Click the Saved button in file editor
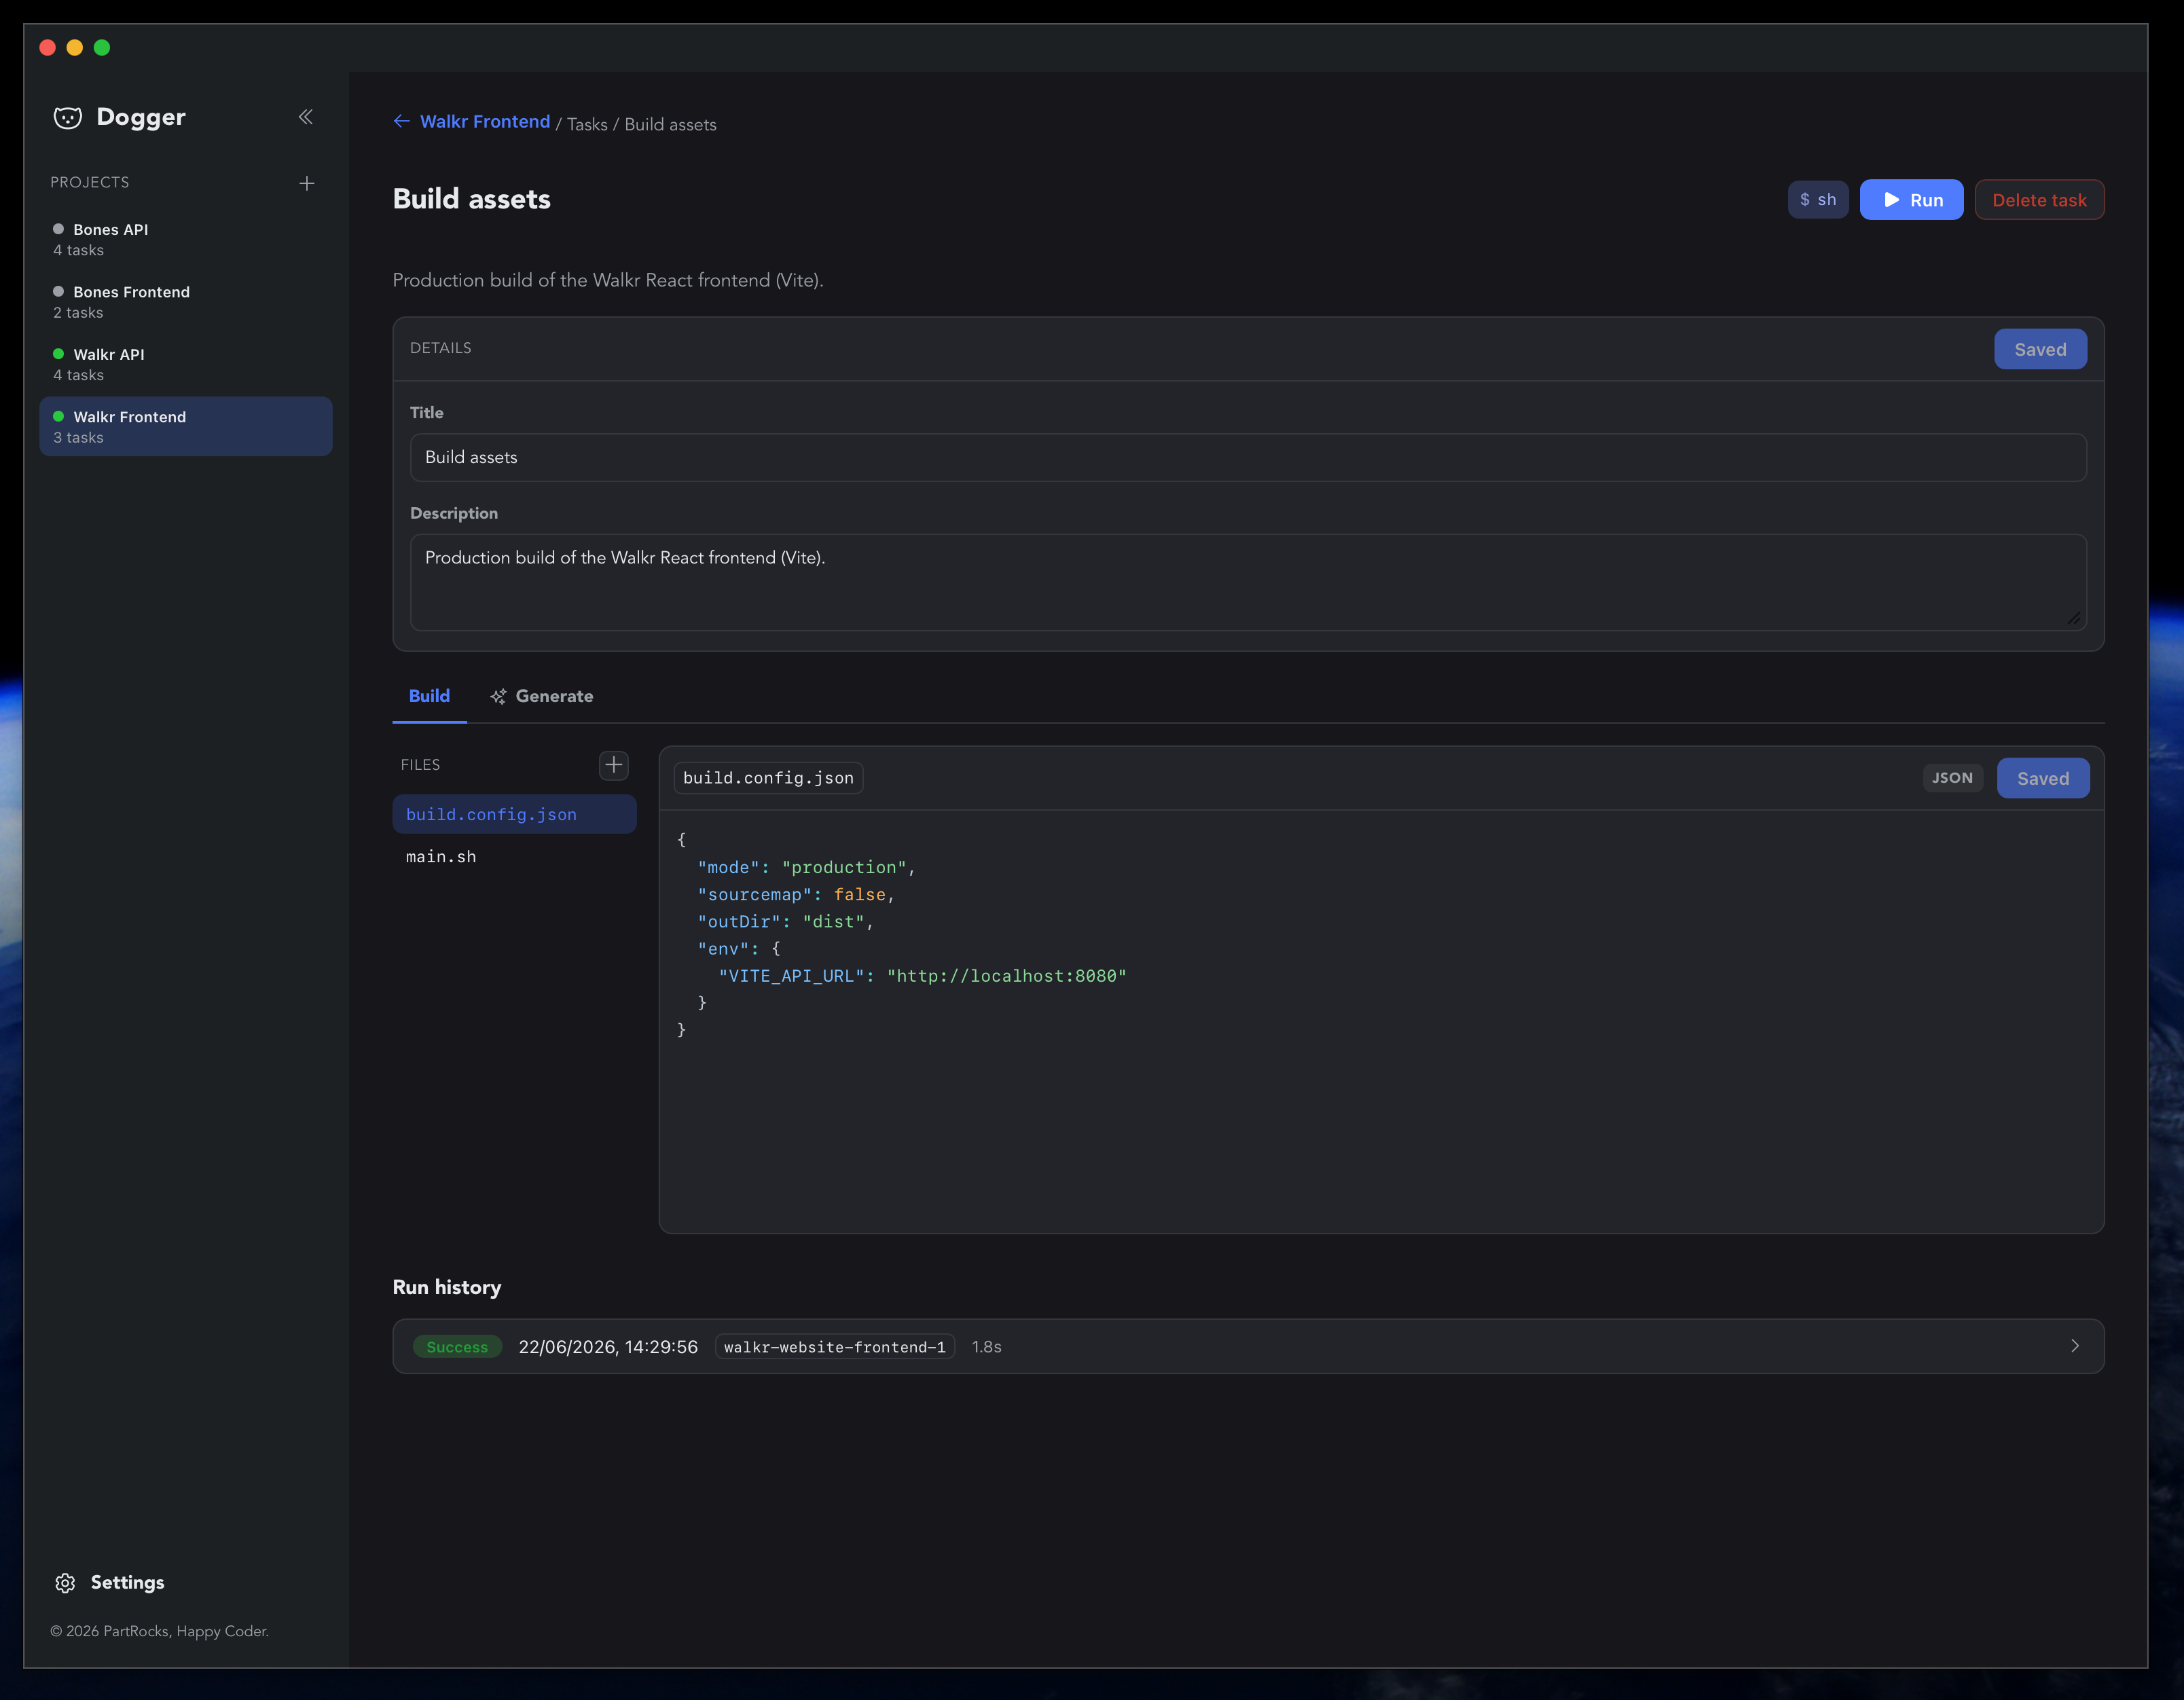Screen dimensions: 2184x1700 click(2043, 778)
